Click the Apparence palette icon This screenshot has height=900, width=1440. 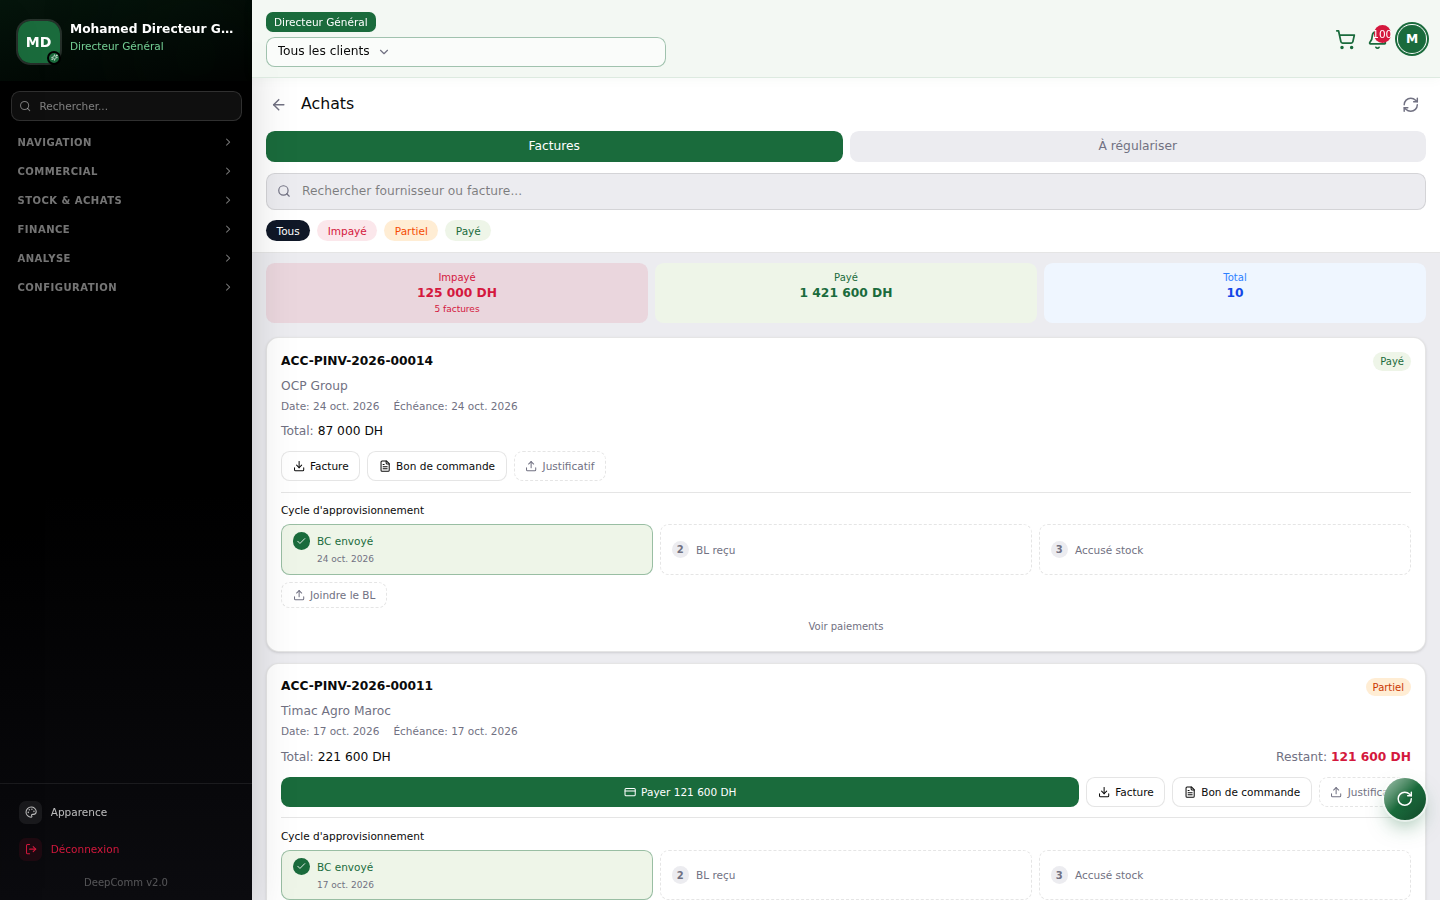tap(31, 812)
